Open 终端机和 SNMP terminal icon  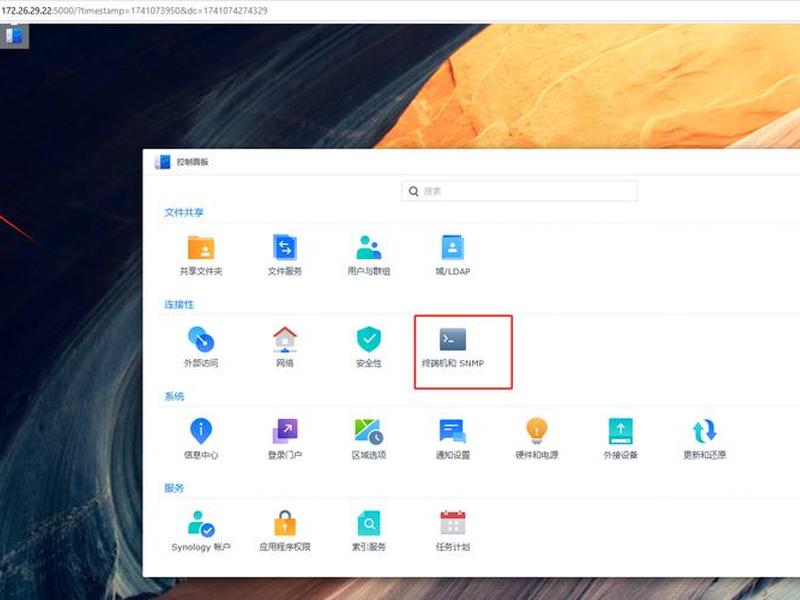(453, 339)
